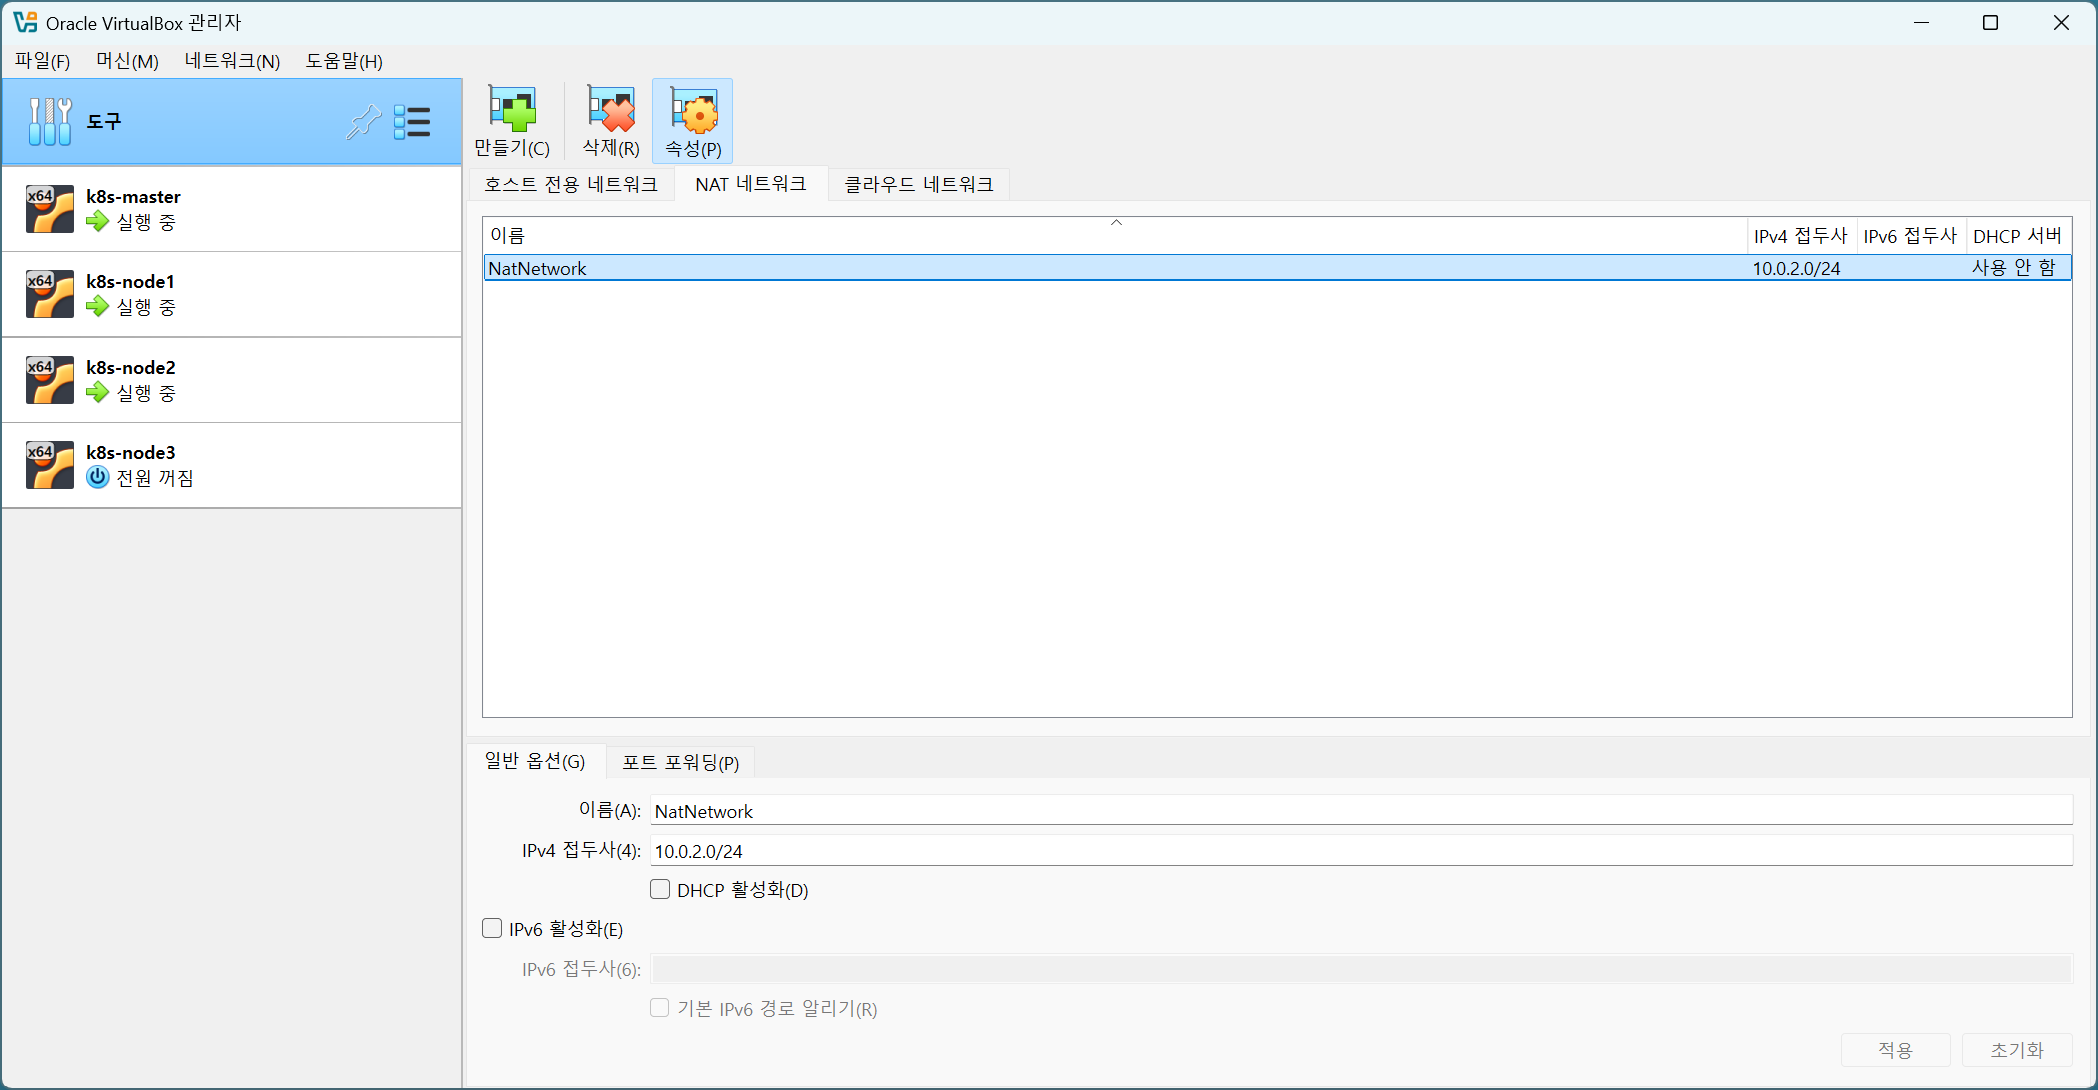Sort by 이름 column header
The width and height of the screenshot is (2098, 1090).
[x=1115, y=236]
